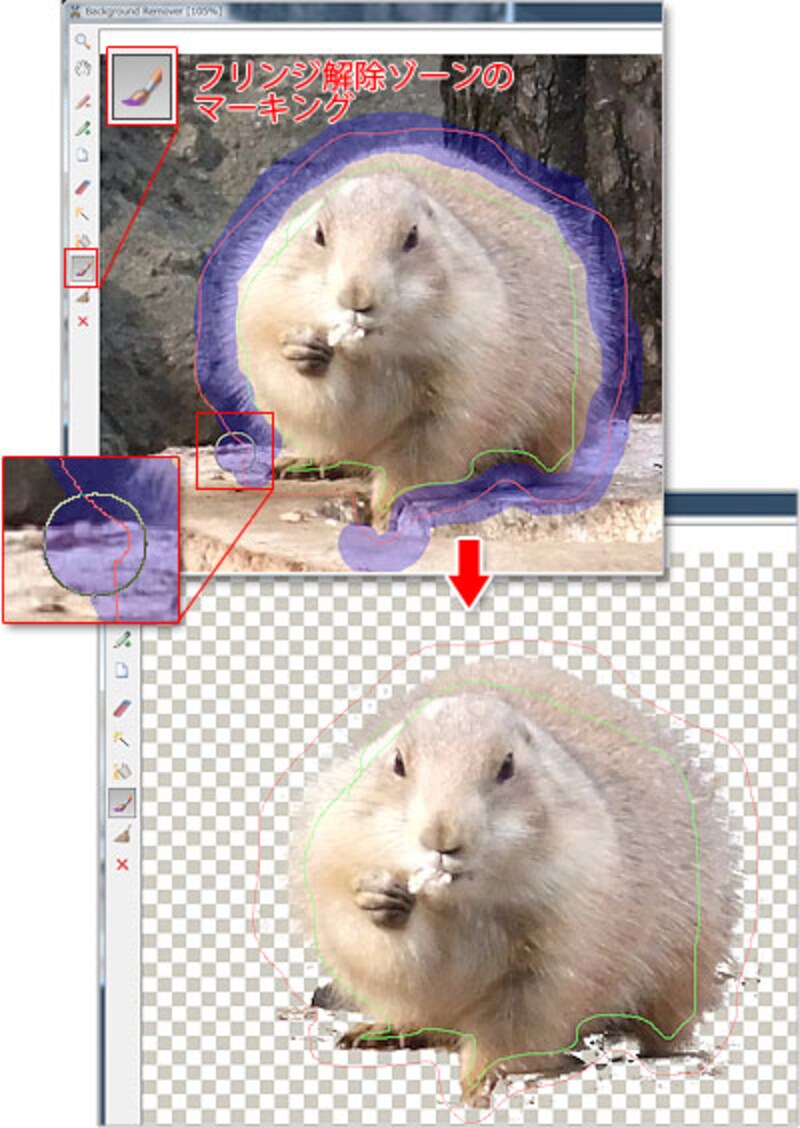Select the purple fringe brush in lower window
Screen dimensions: 800x1128
coord(122,802)
